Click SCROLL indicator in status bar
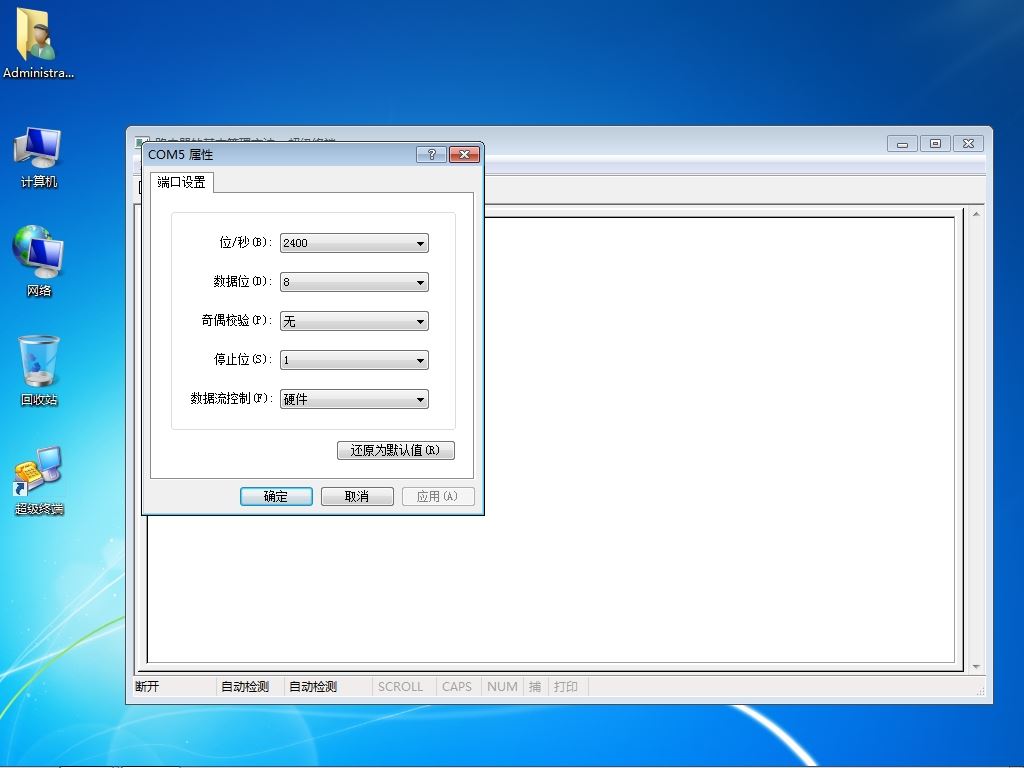The image size is (1024, 768). tap(400, 686)
